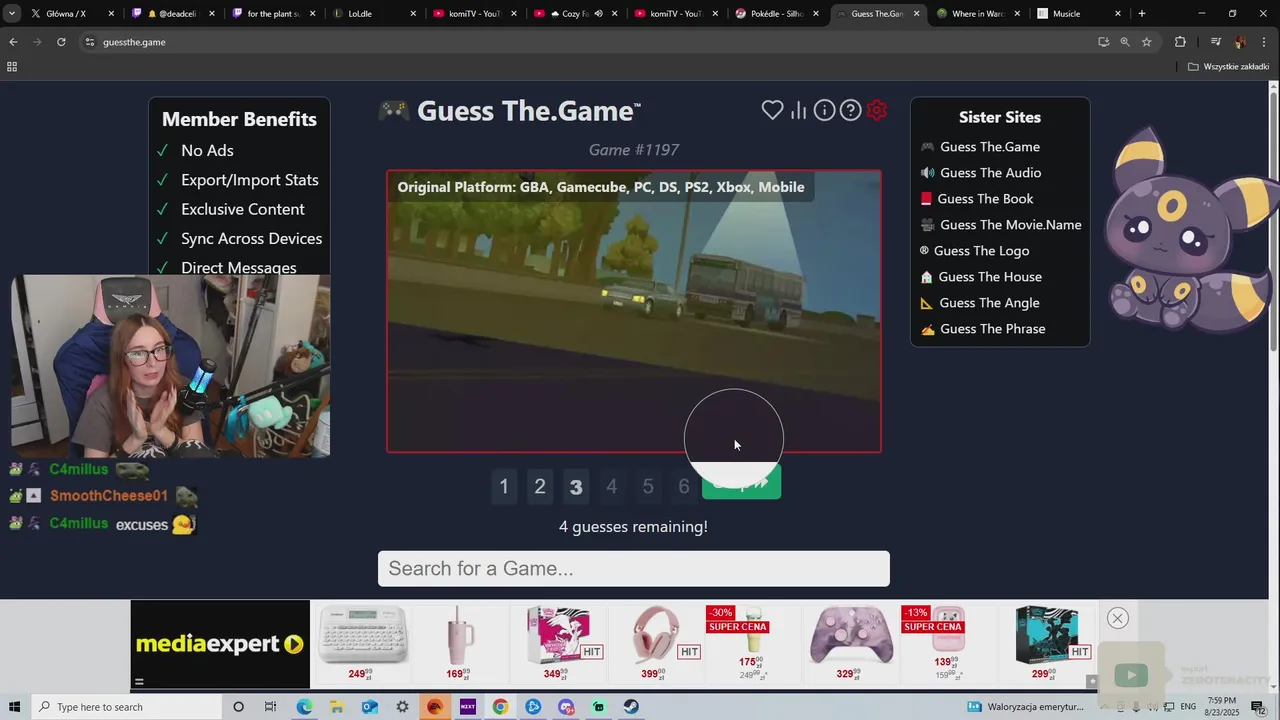
Task: Show screenshot hint number 2
Action: [x=540, y=487]
